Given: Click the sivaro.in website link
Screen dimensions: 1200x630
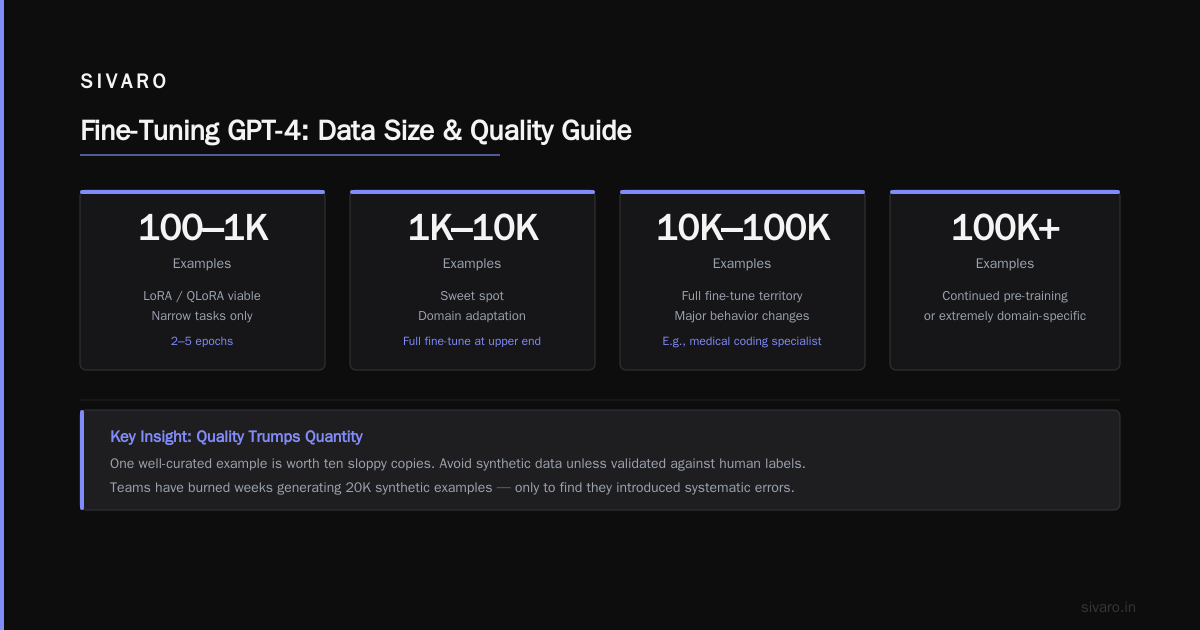Looking at the screenshot, I should point(1108,607).
